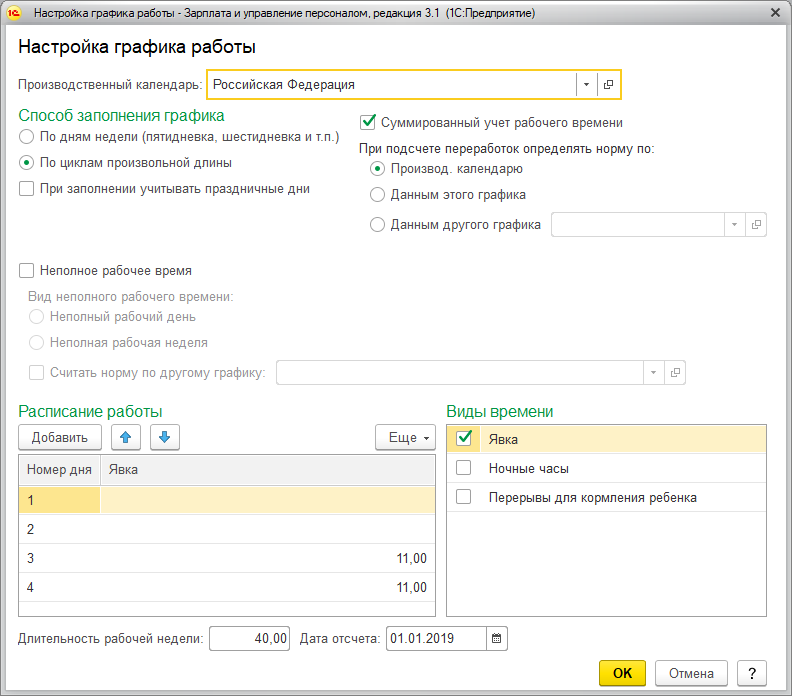792x696 pixels.
Task: Select schedule row with day number 1
Action: [227, 500]
